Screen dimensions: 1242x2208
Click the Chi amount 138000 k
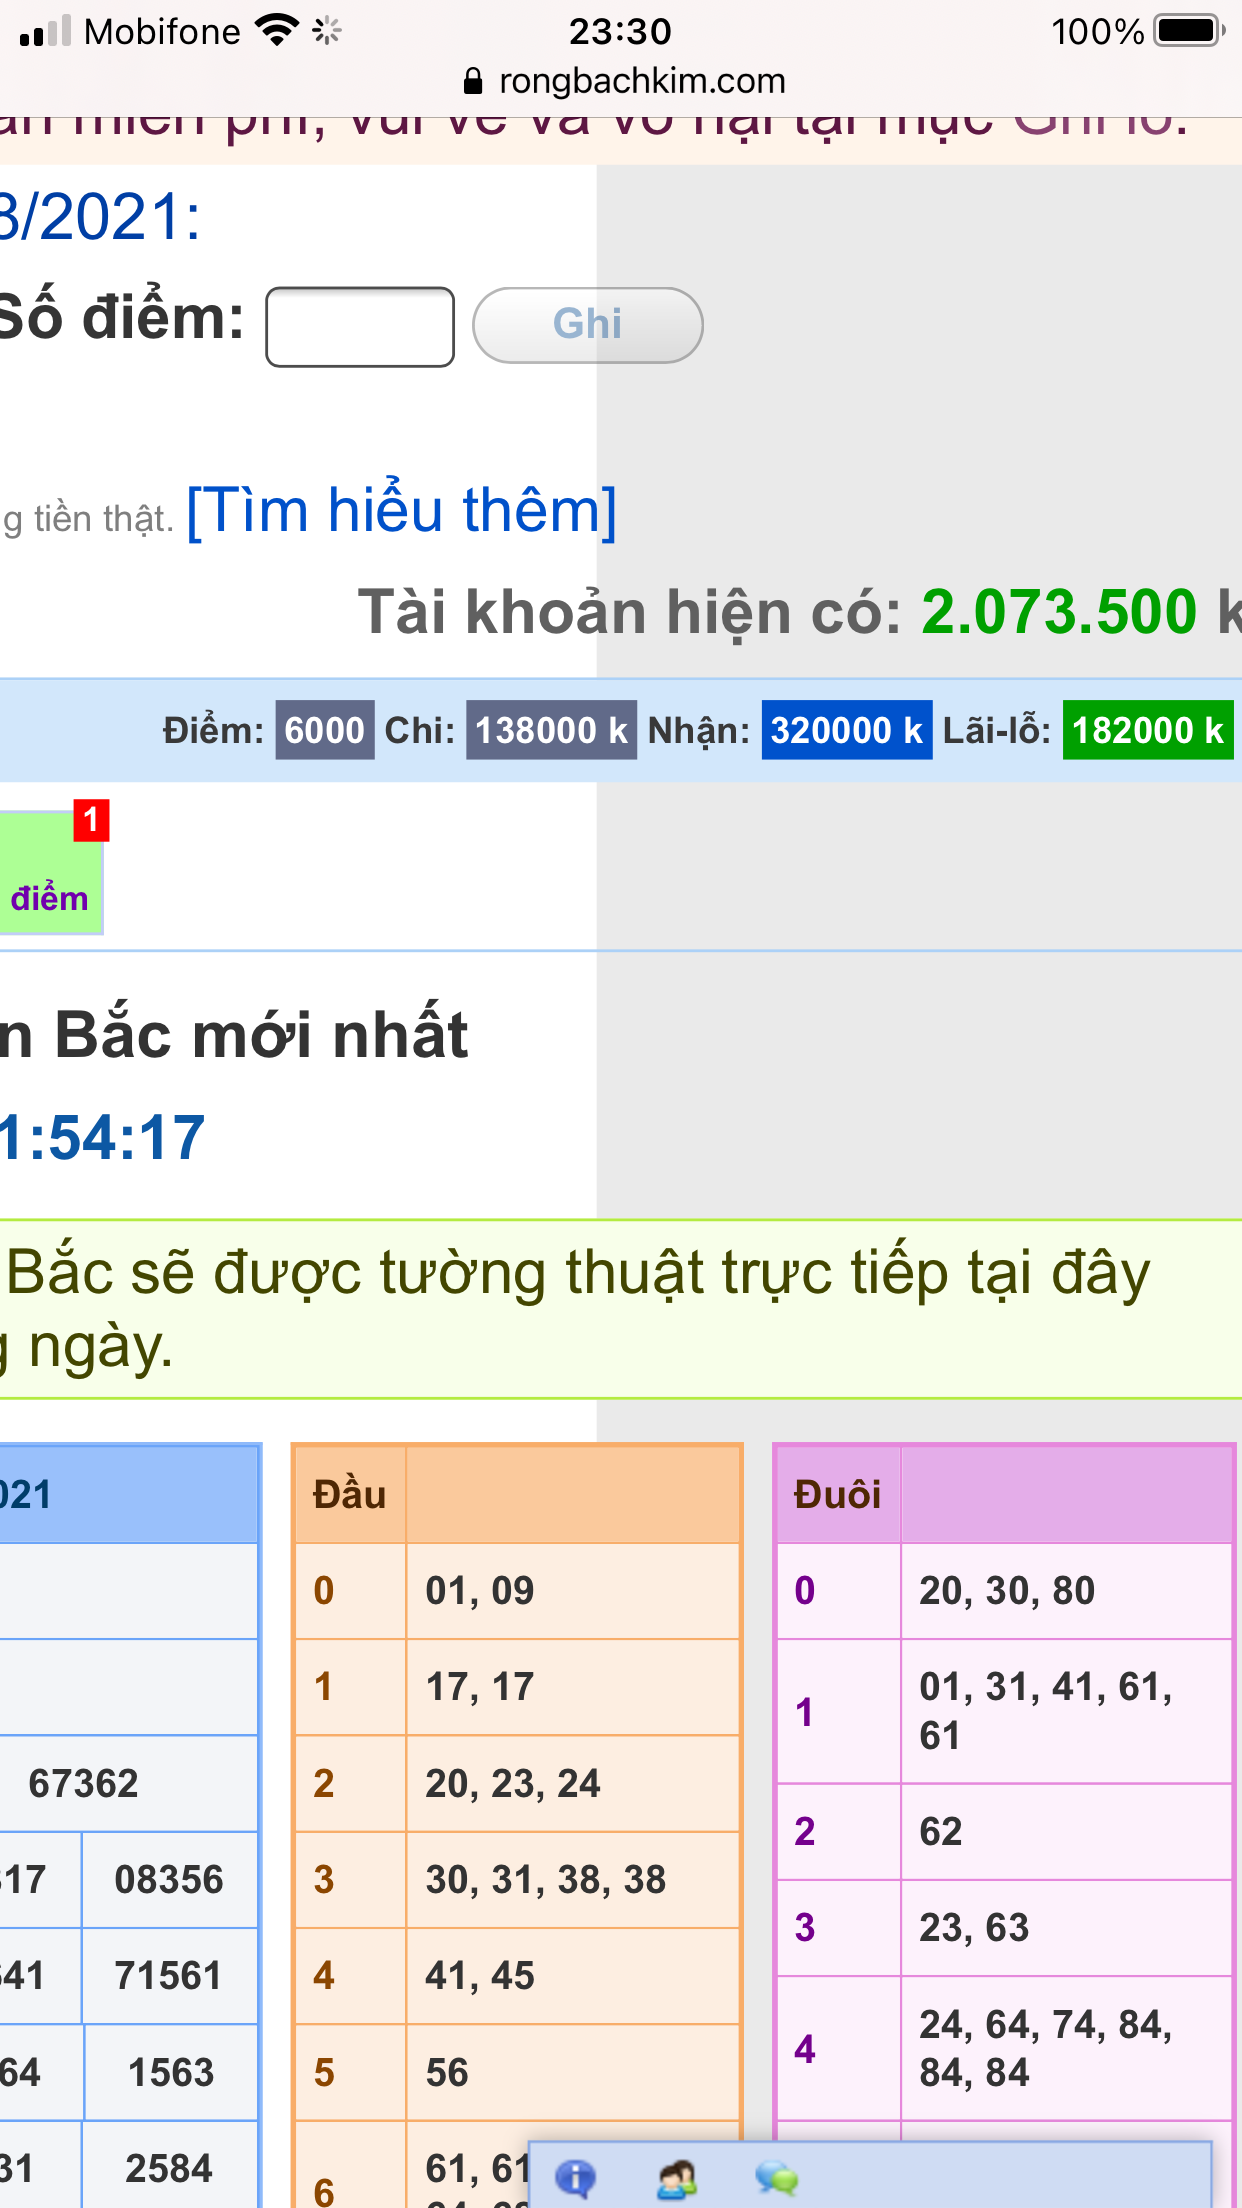551,730
